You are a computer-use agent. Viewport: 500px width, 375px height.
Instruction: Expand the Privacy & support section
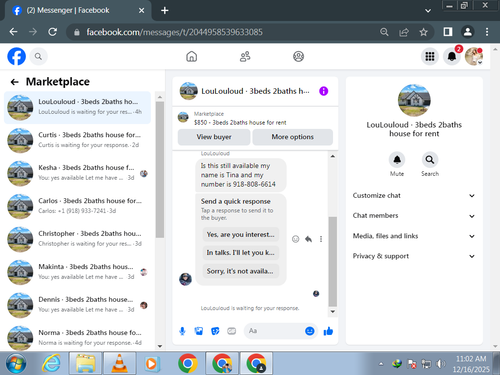point(414,256)
